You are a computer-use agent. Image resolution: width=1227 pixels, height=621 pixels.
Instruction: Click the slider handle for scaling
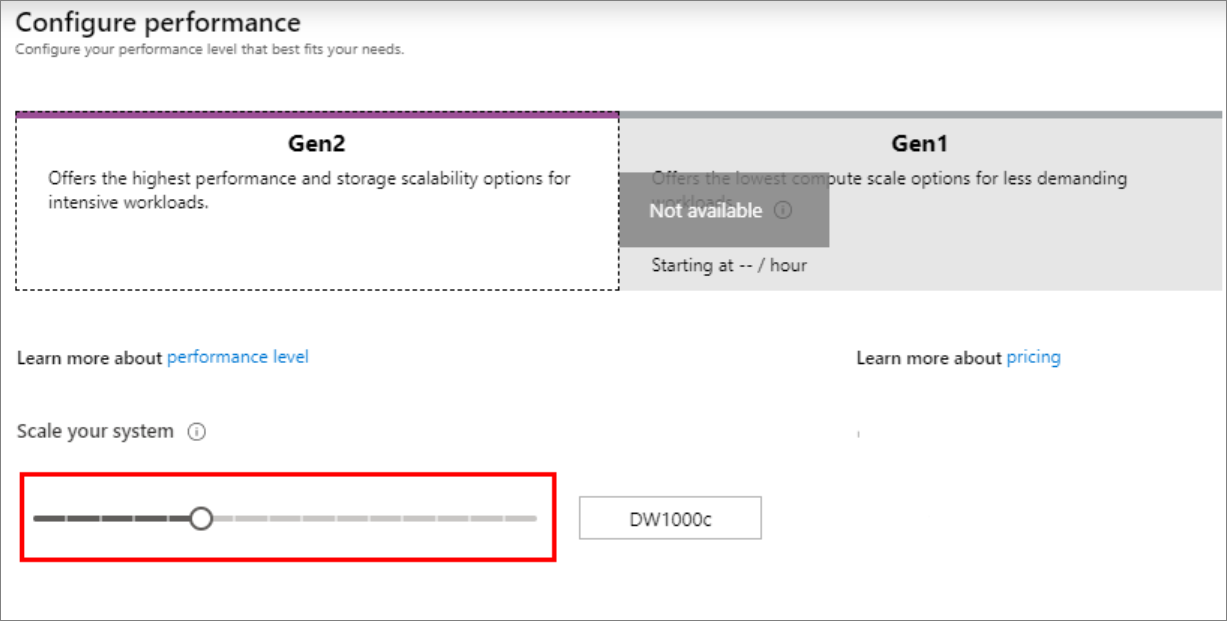tap(201, 518)
